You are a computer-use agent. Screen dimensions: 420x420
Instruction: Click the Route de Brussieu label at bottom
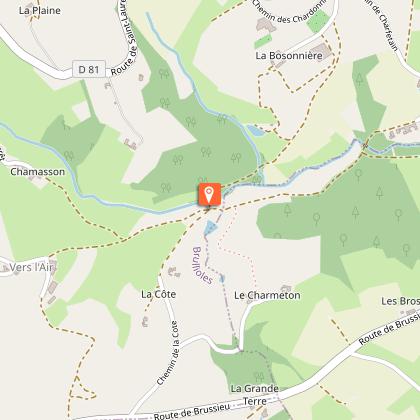pos(192,411)
